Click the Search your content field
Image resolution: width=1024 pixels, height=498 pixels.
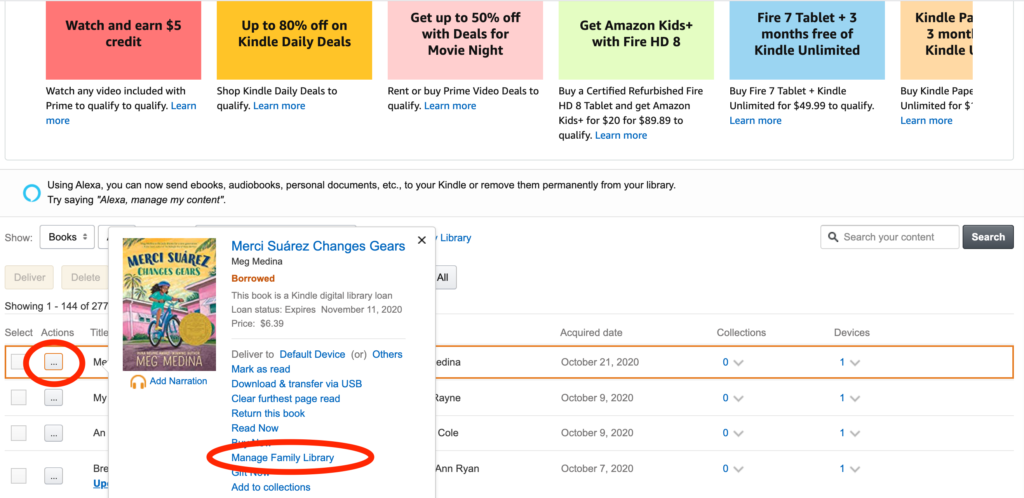click(890, 237)
